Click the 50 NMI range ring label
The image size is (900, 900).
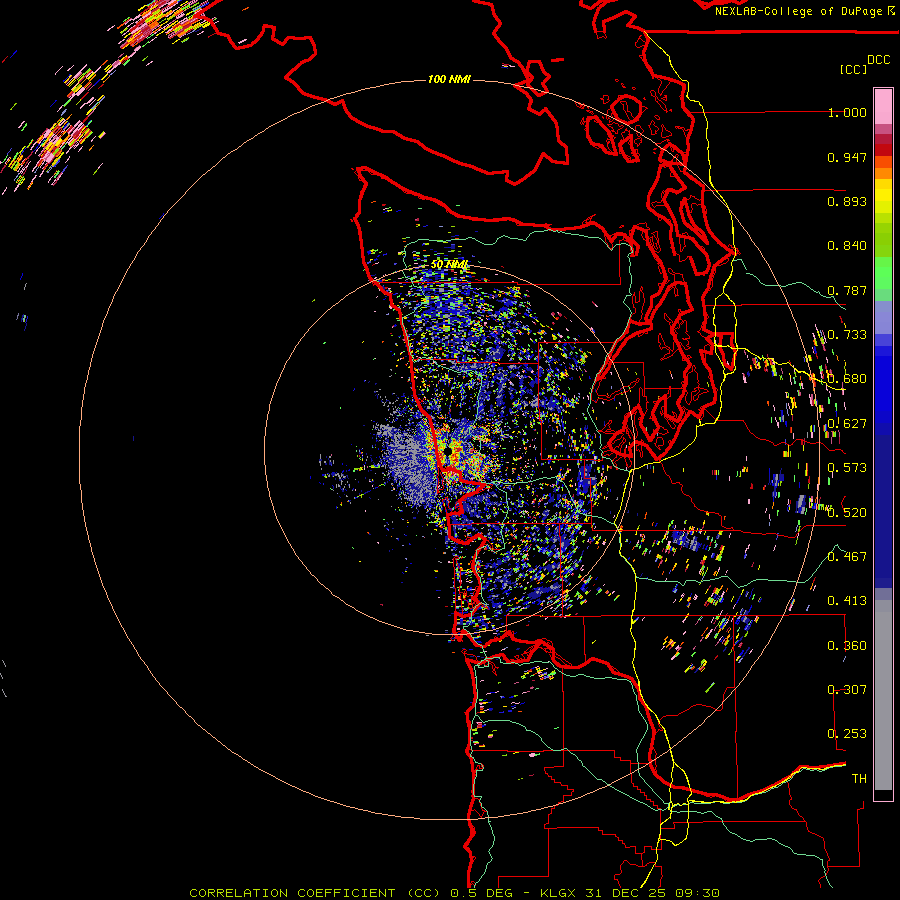[449, 265]
